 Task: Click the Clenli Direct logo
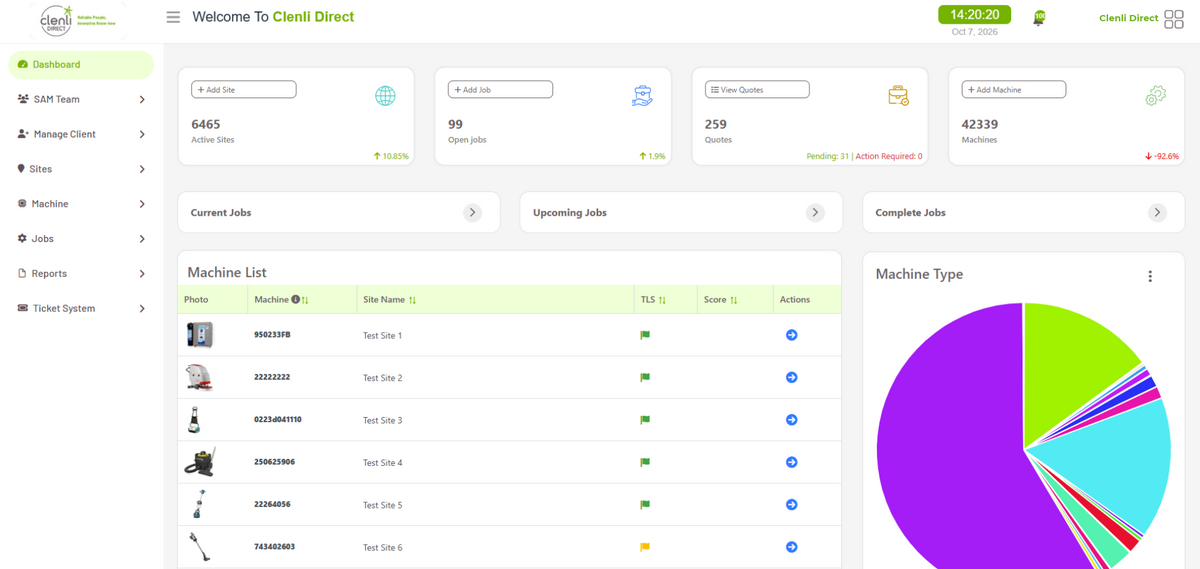[78, 20]
